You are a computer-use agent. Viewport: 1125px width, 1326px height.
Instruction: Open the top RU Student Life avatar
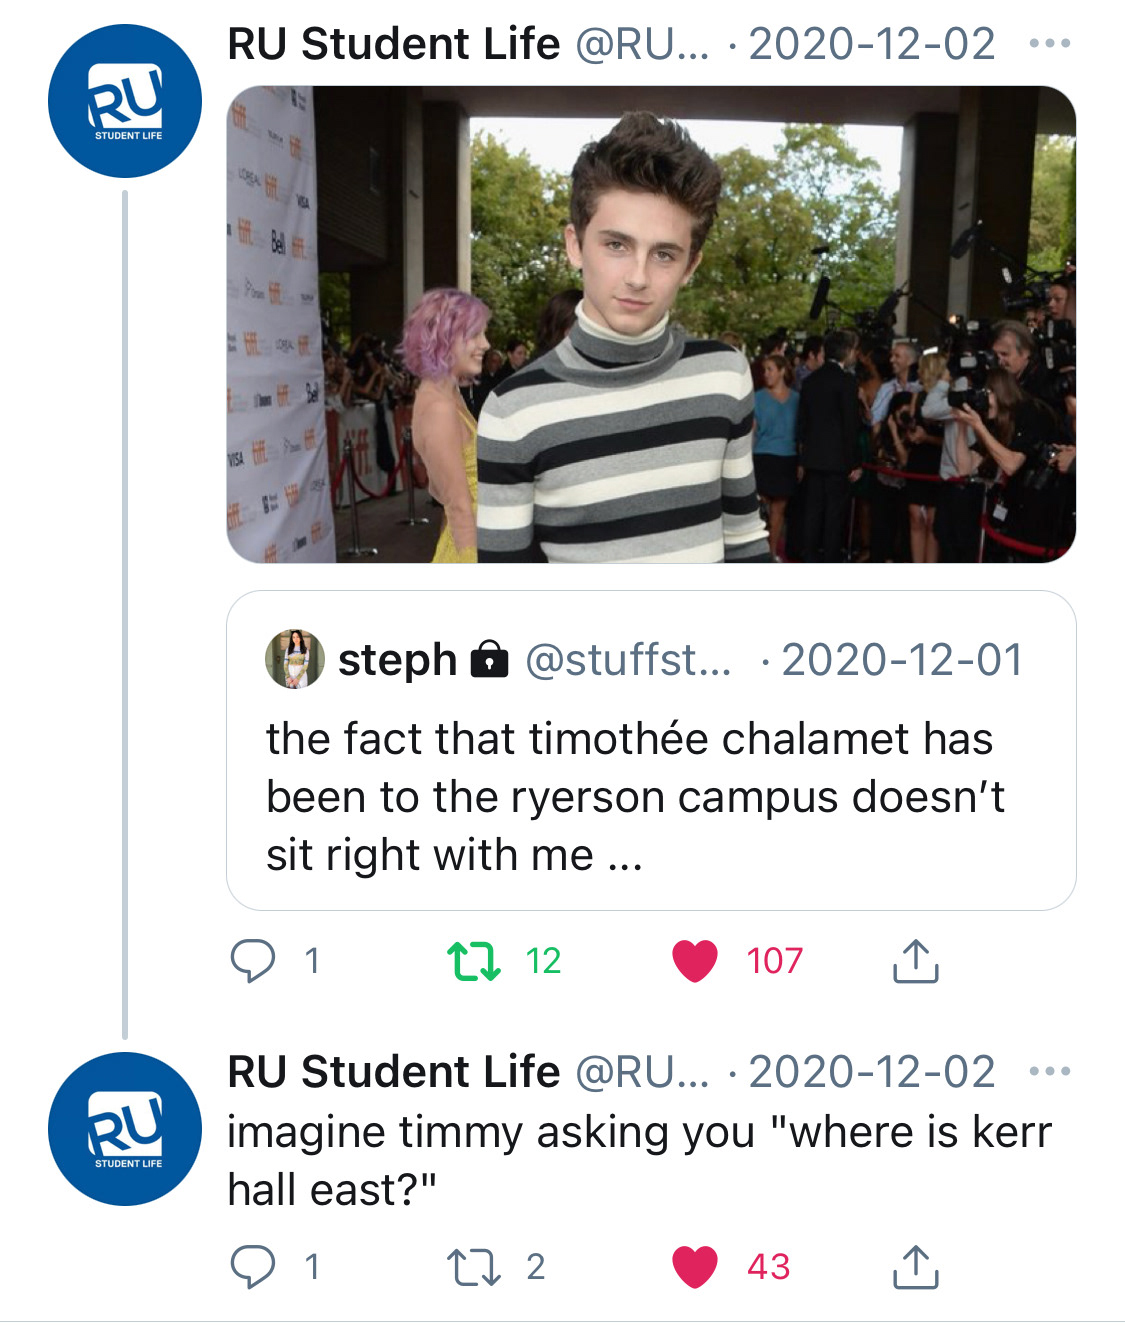point(125,101)
